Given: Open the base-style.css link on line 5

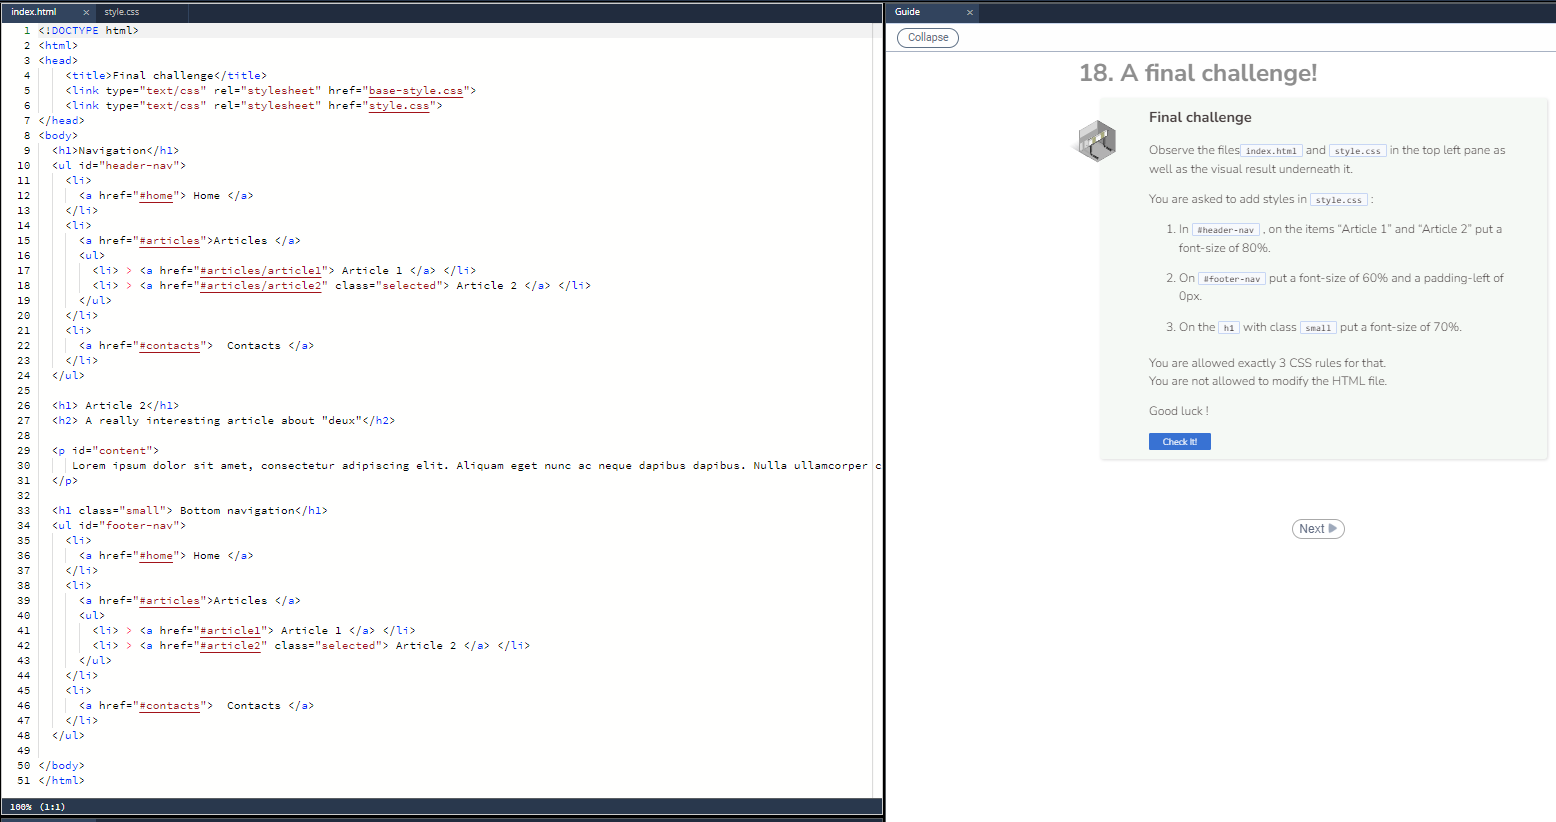Looking at the screenshot, I should coord(414,90).
